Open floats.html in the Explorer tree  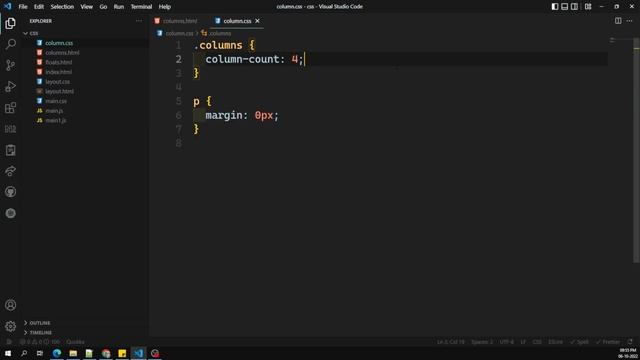click(x=59, y=62)
